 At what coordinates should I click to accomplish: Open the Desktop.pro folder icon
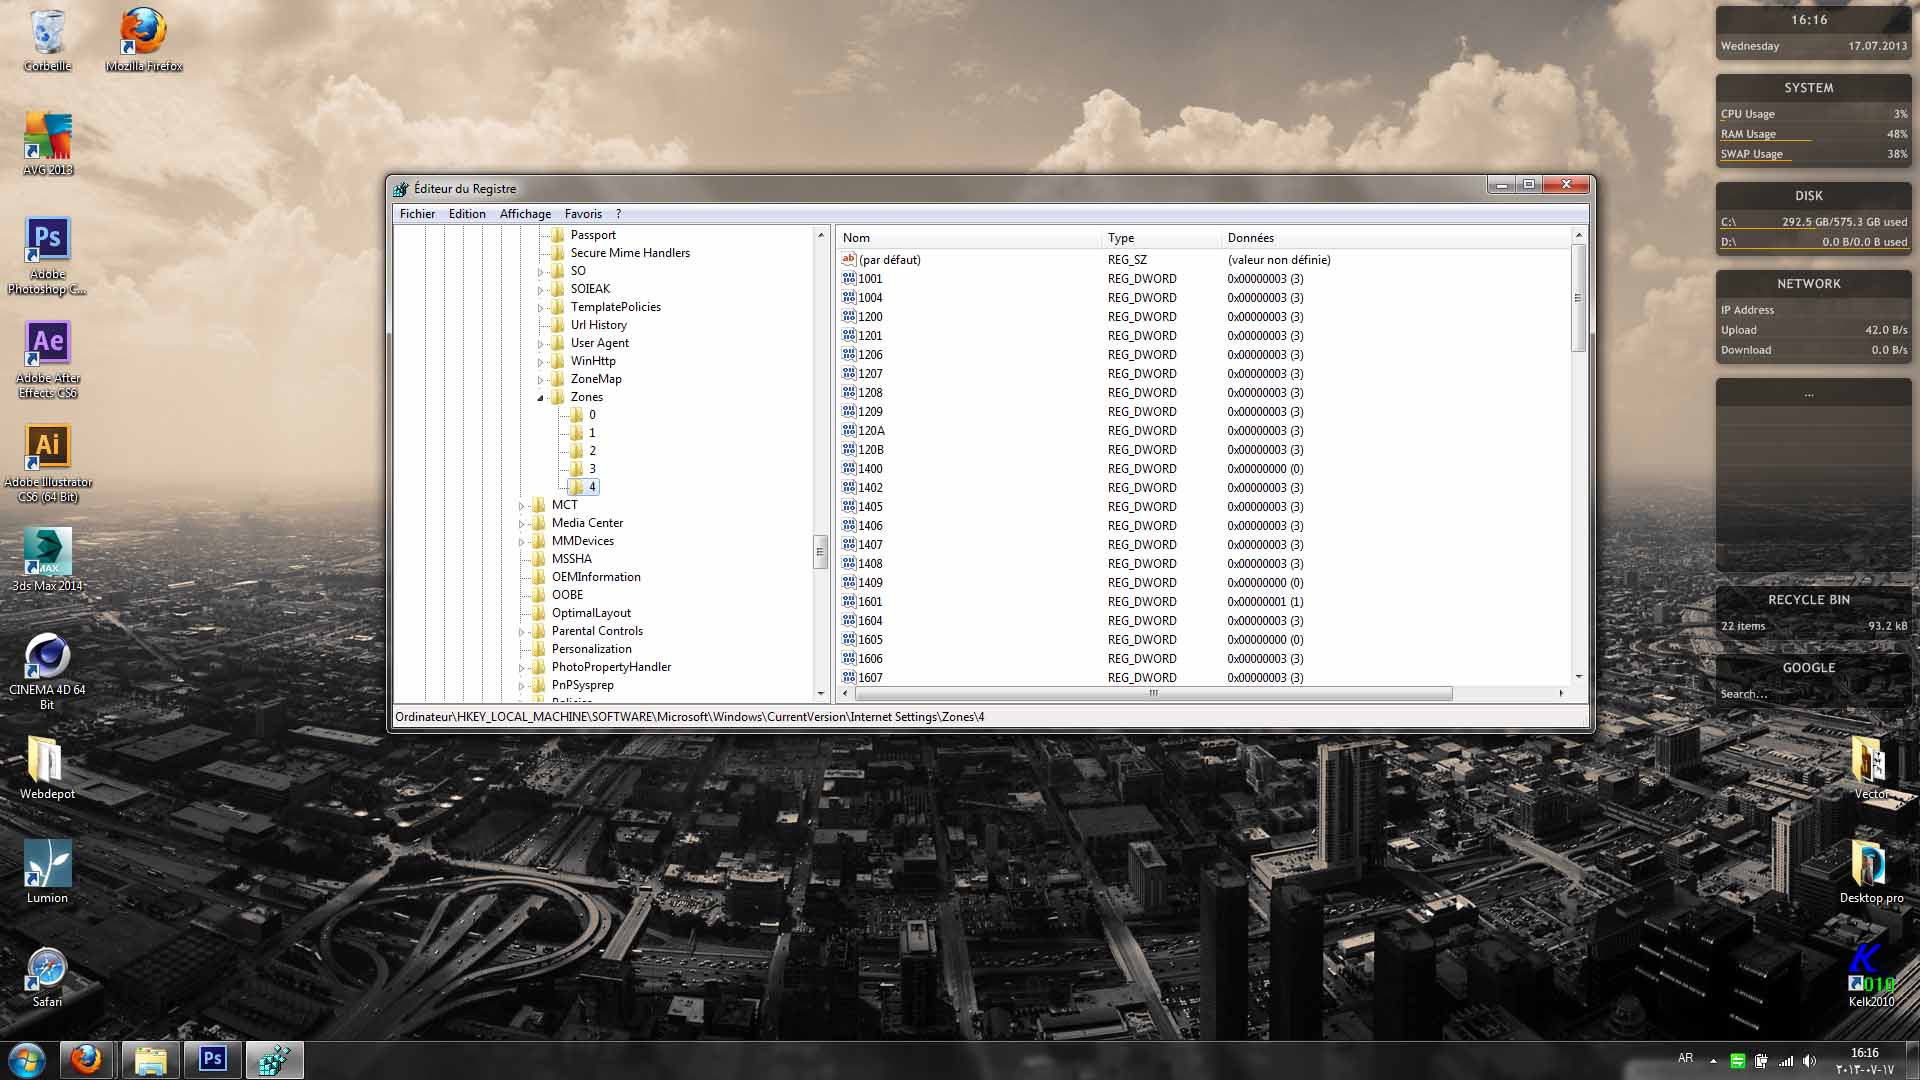(x=1871, y=872)
